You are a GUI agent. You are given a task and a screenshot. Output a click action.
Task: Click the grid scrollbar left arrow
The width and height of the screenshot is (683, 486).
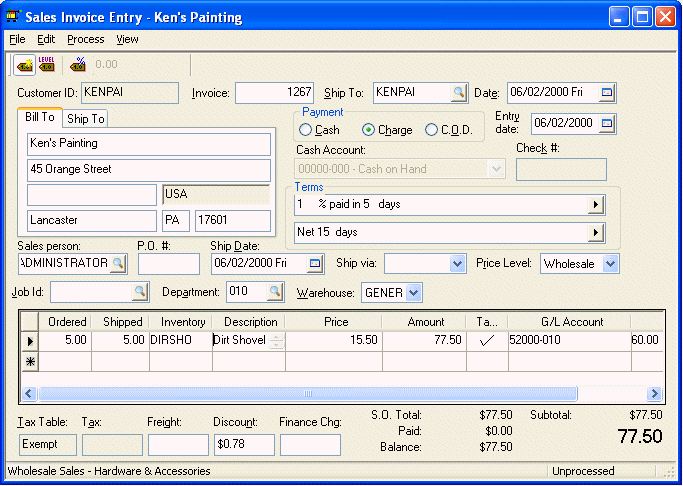click(x=29, y=394)
